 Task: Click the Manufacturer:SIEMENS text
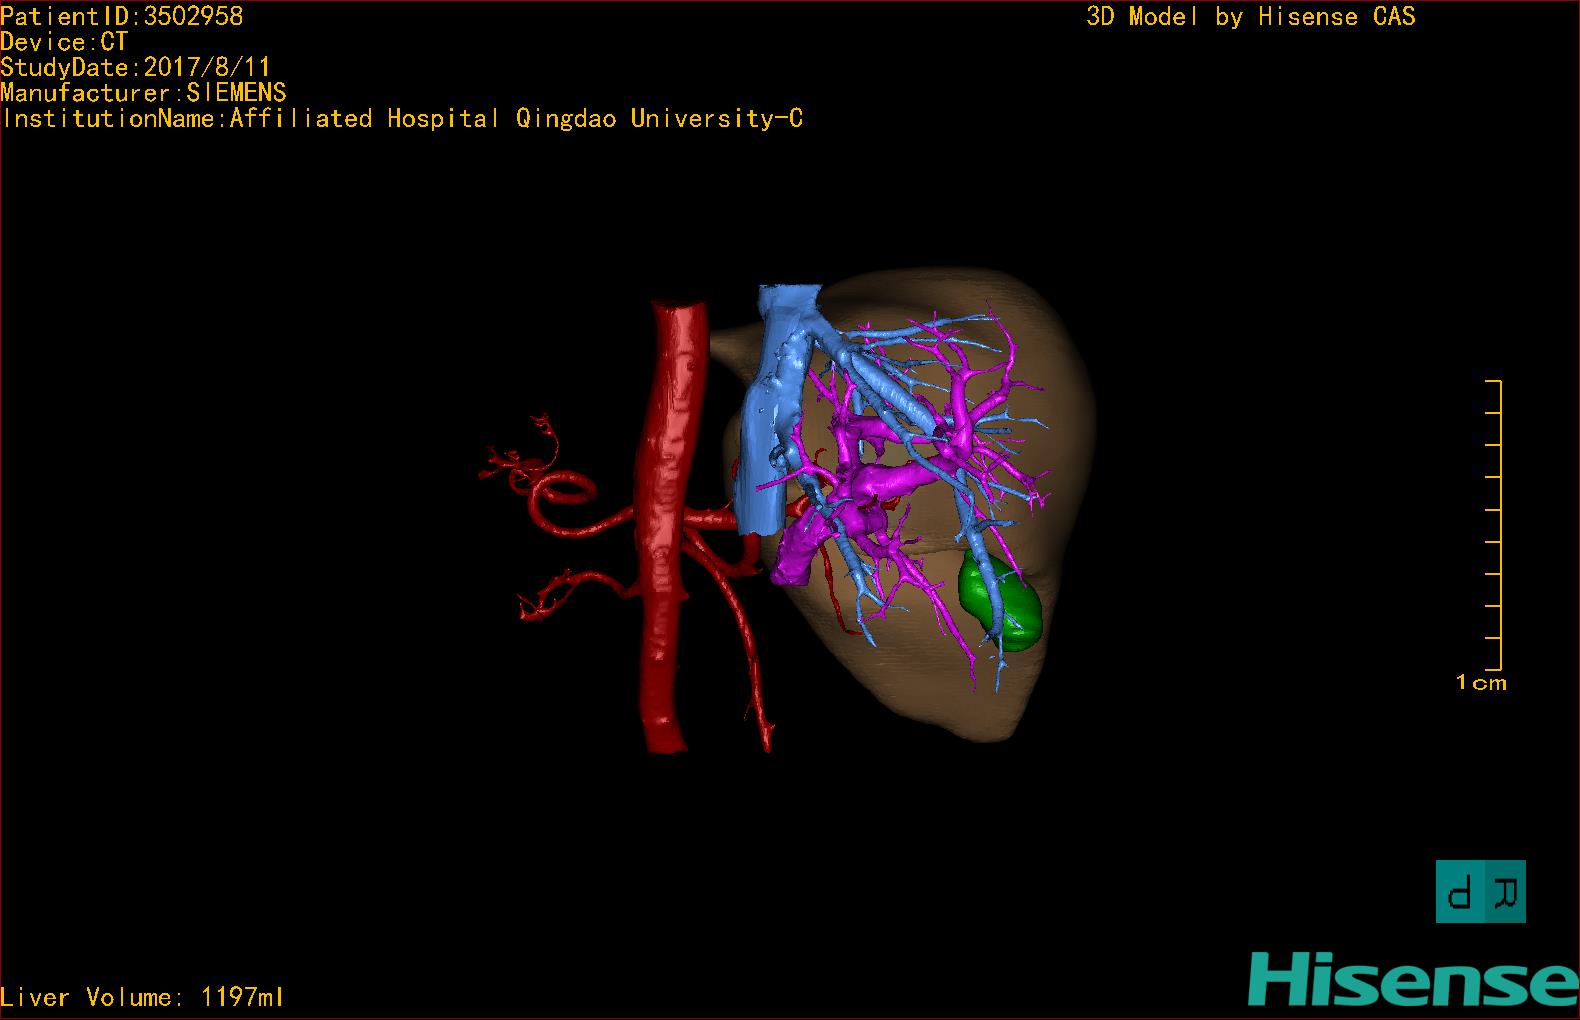click(143, 93)
